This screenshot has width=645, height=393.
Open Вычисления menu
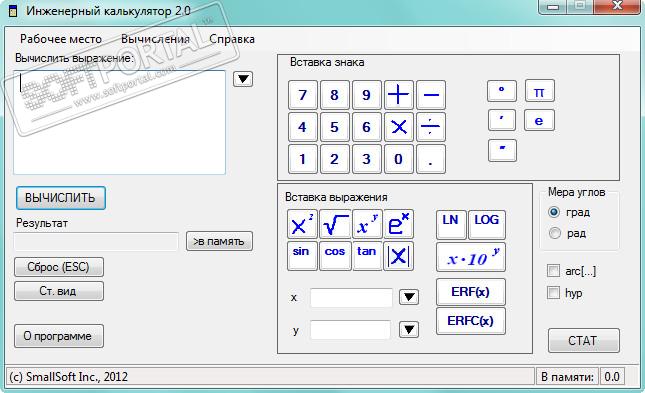click(x=155, y=39)
